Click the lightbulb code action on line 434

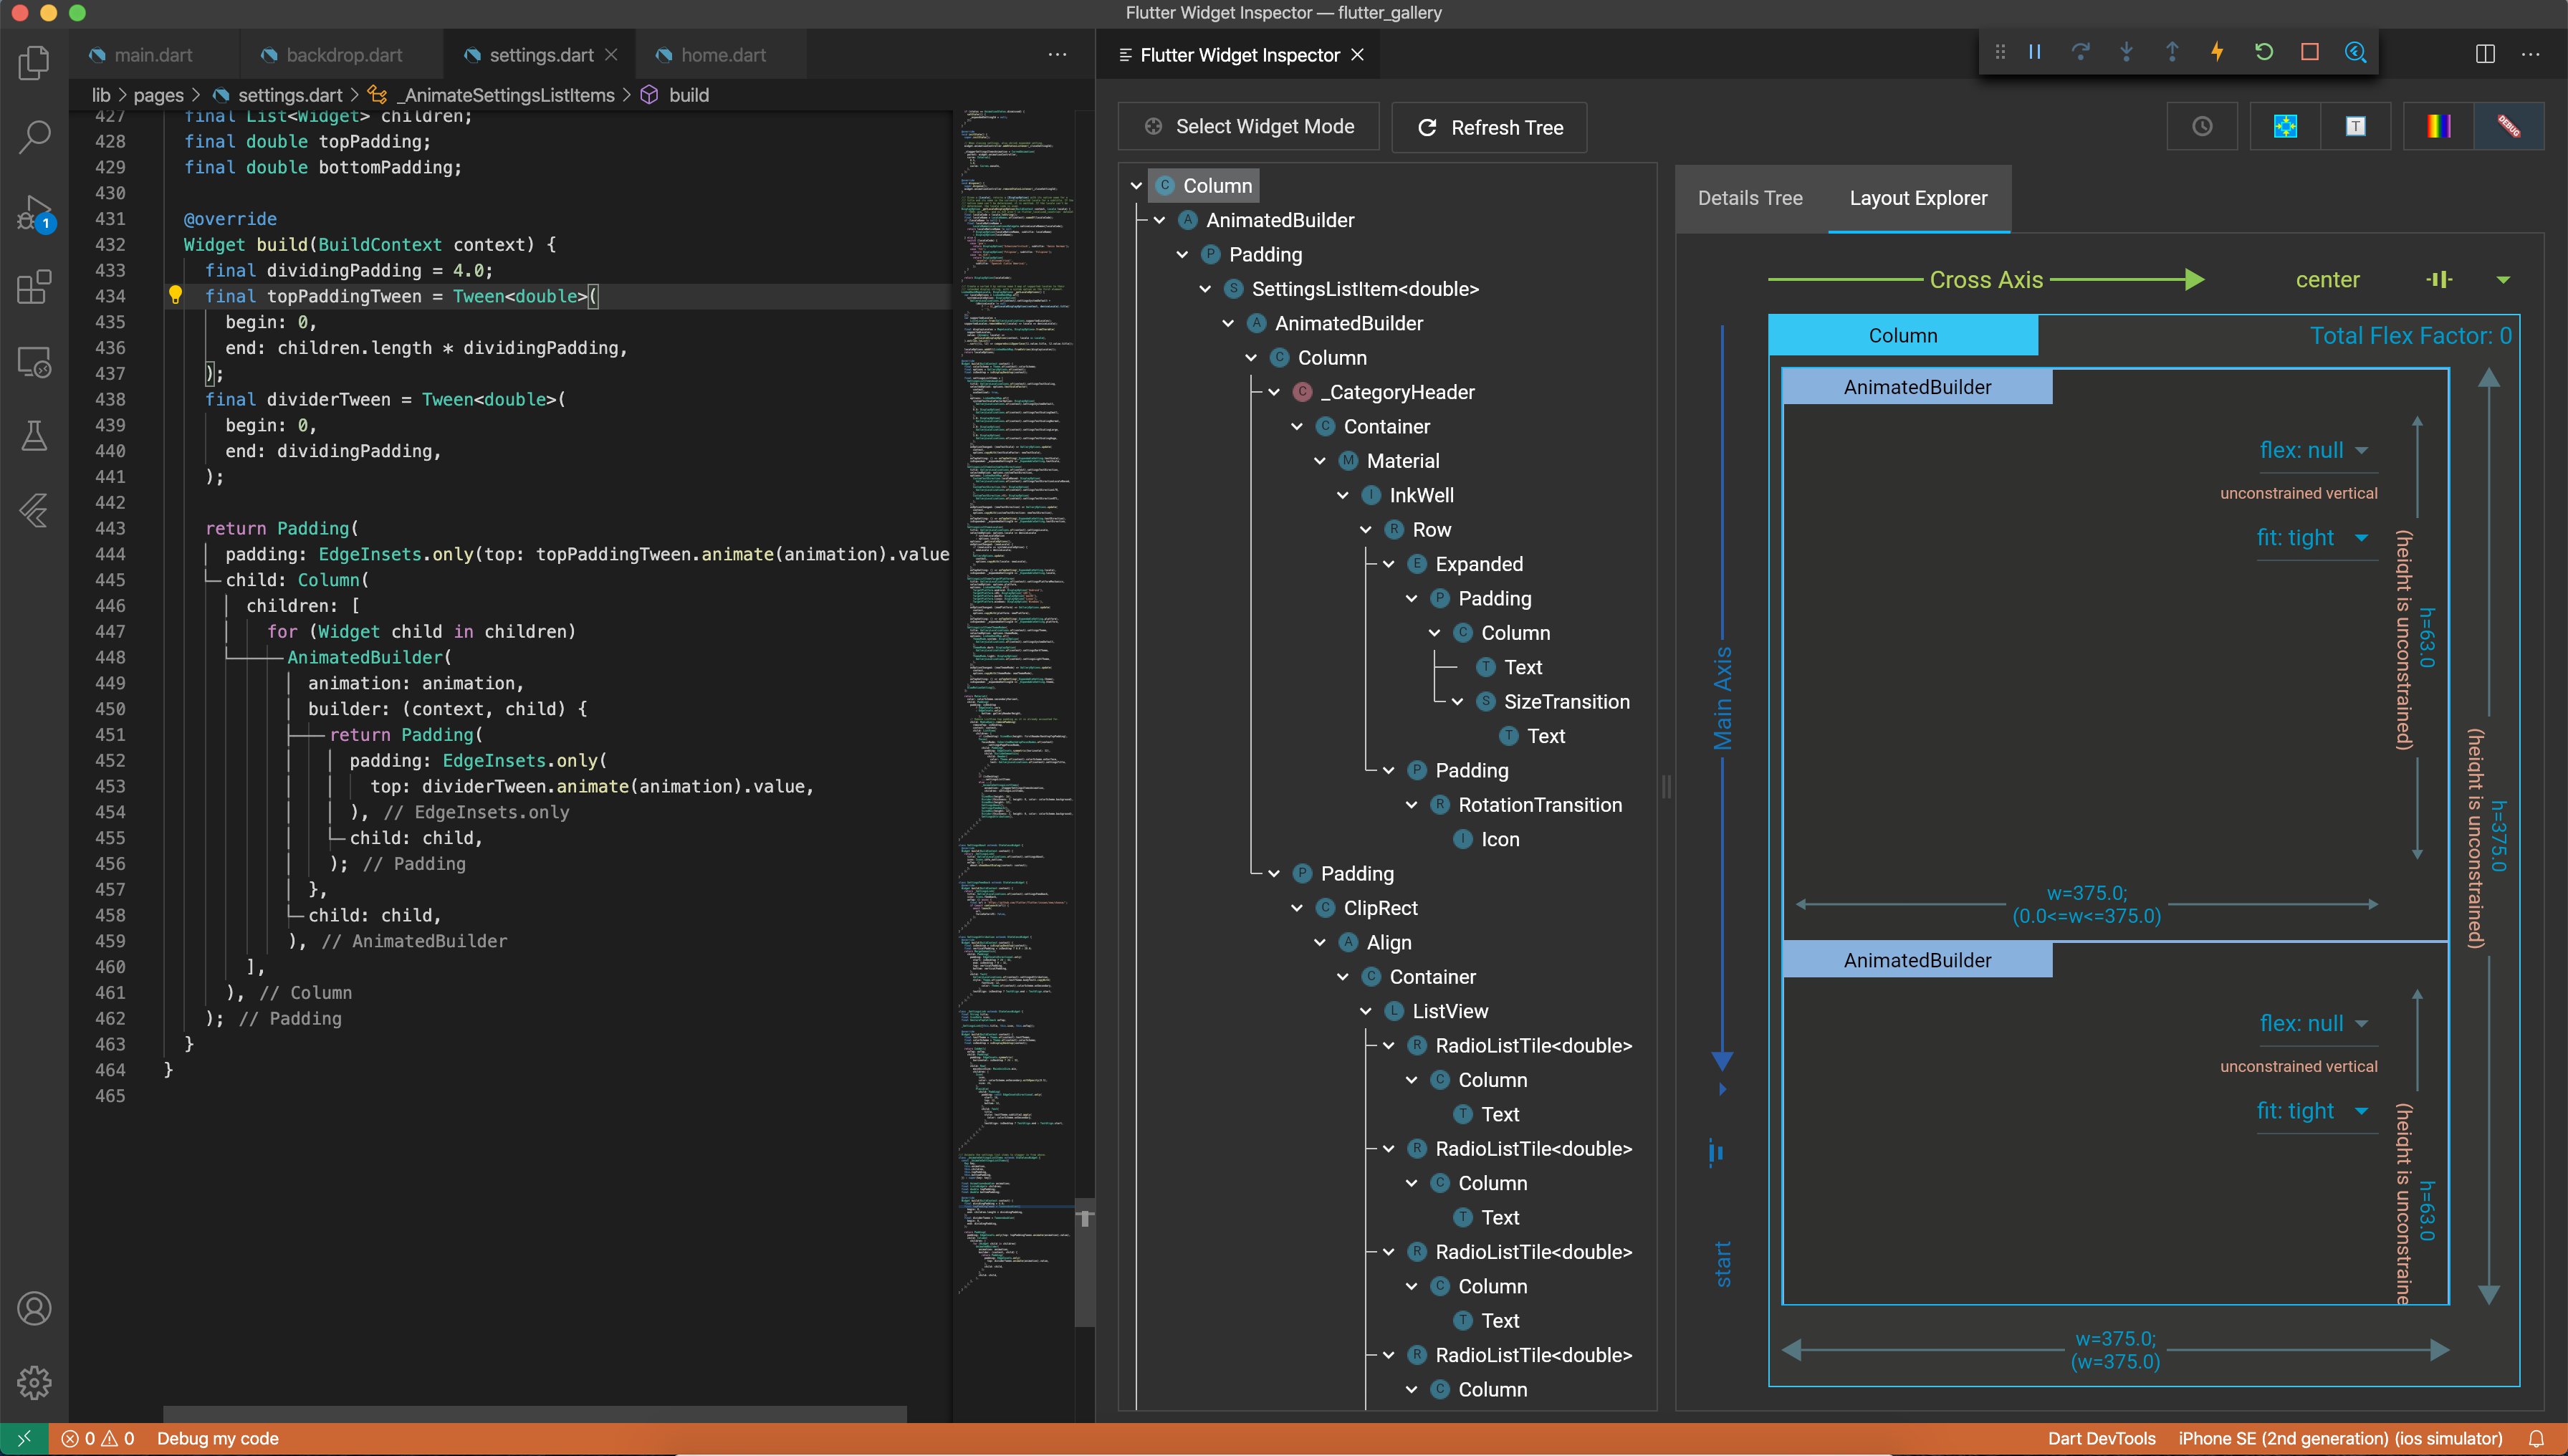pos(175,295)
